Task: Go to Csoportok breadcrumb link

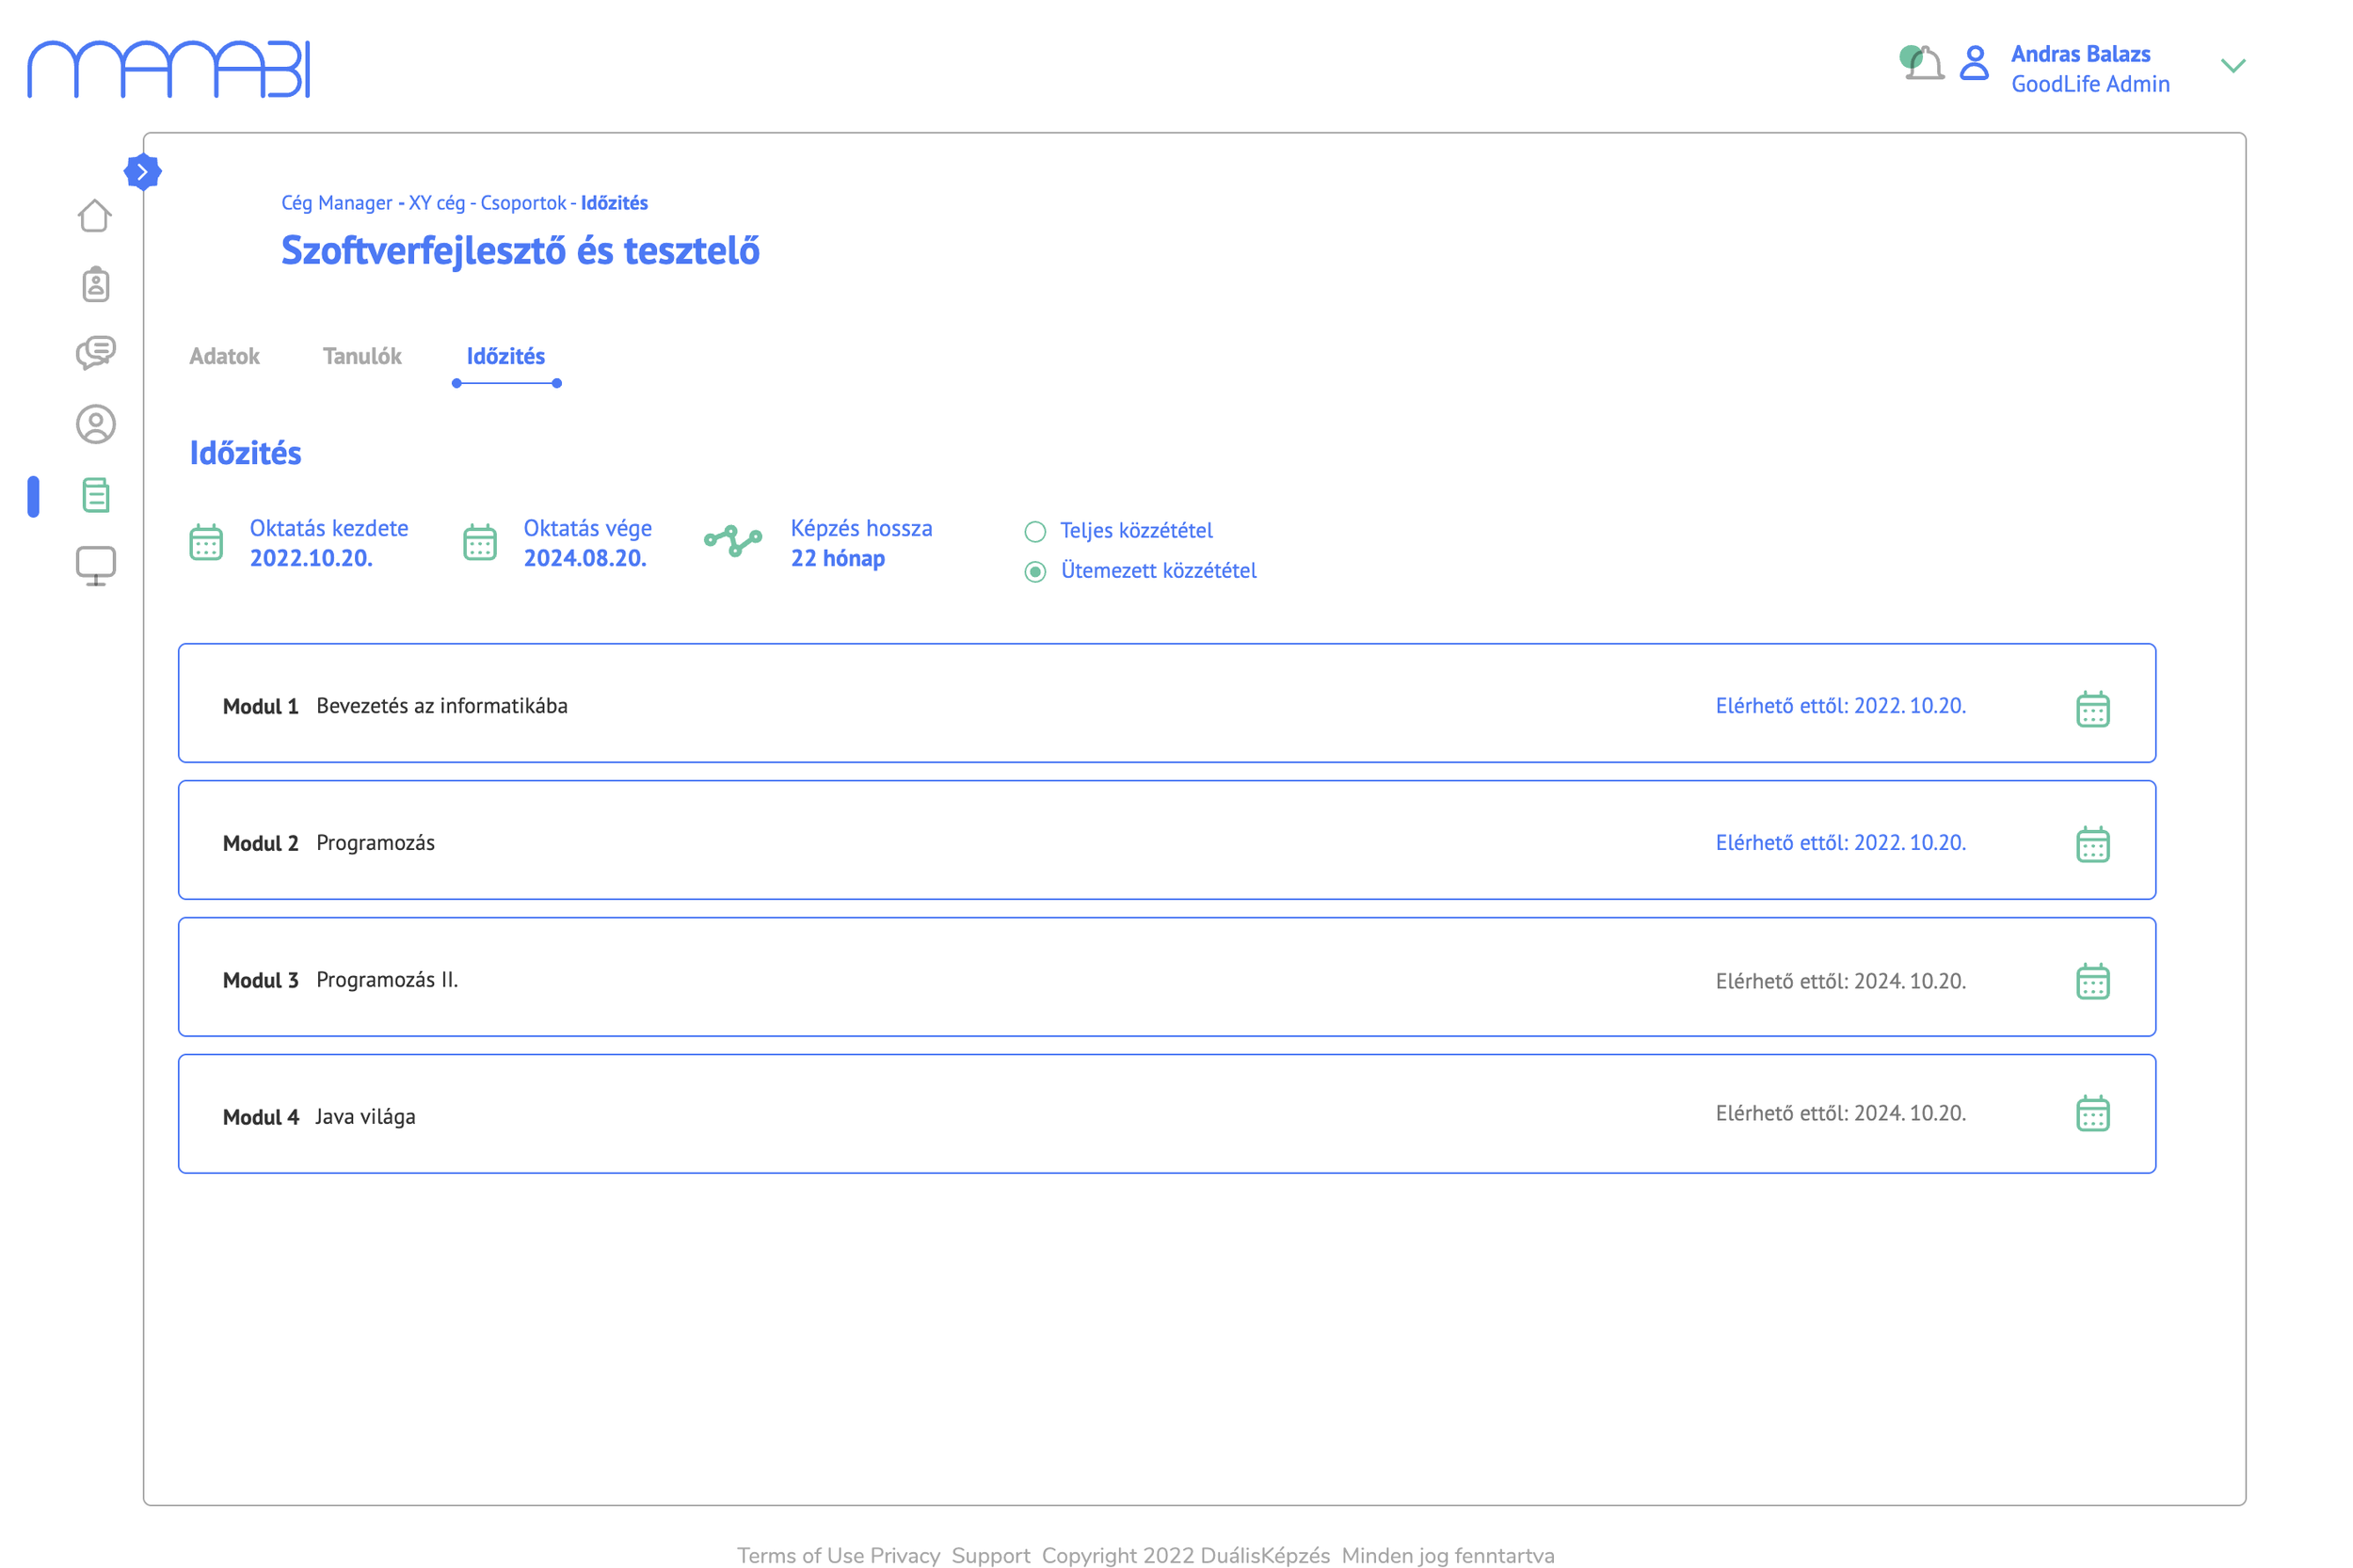Action: [x=523, y=203]
